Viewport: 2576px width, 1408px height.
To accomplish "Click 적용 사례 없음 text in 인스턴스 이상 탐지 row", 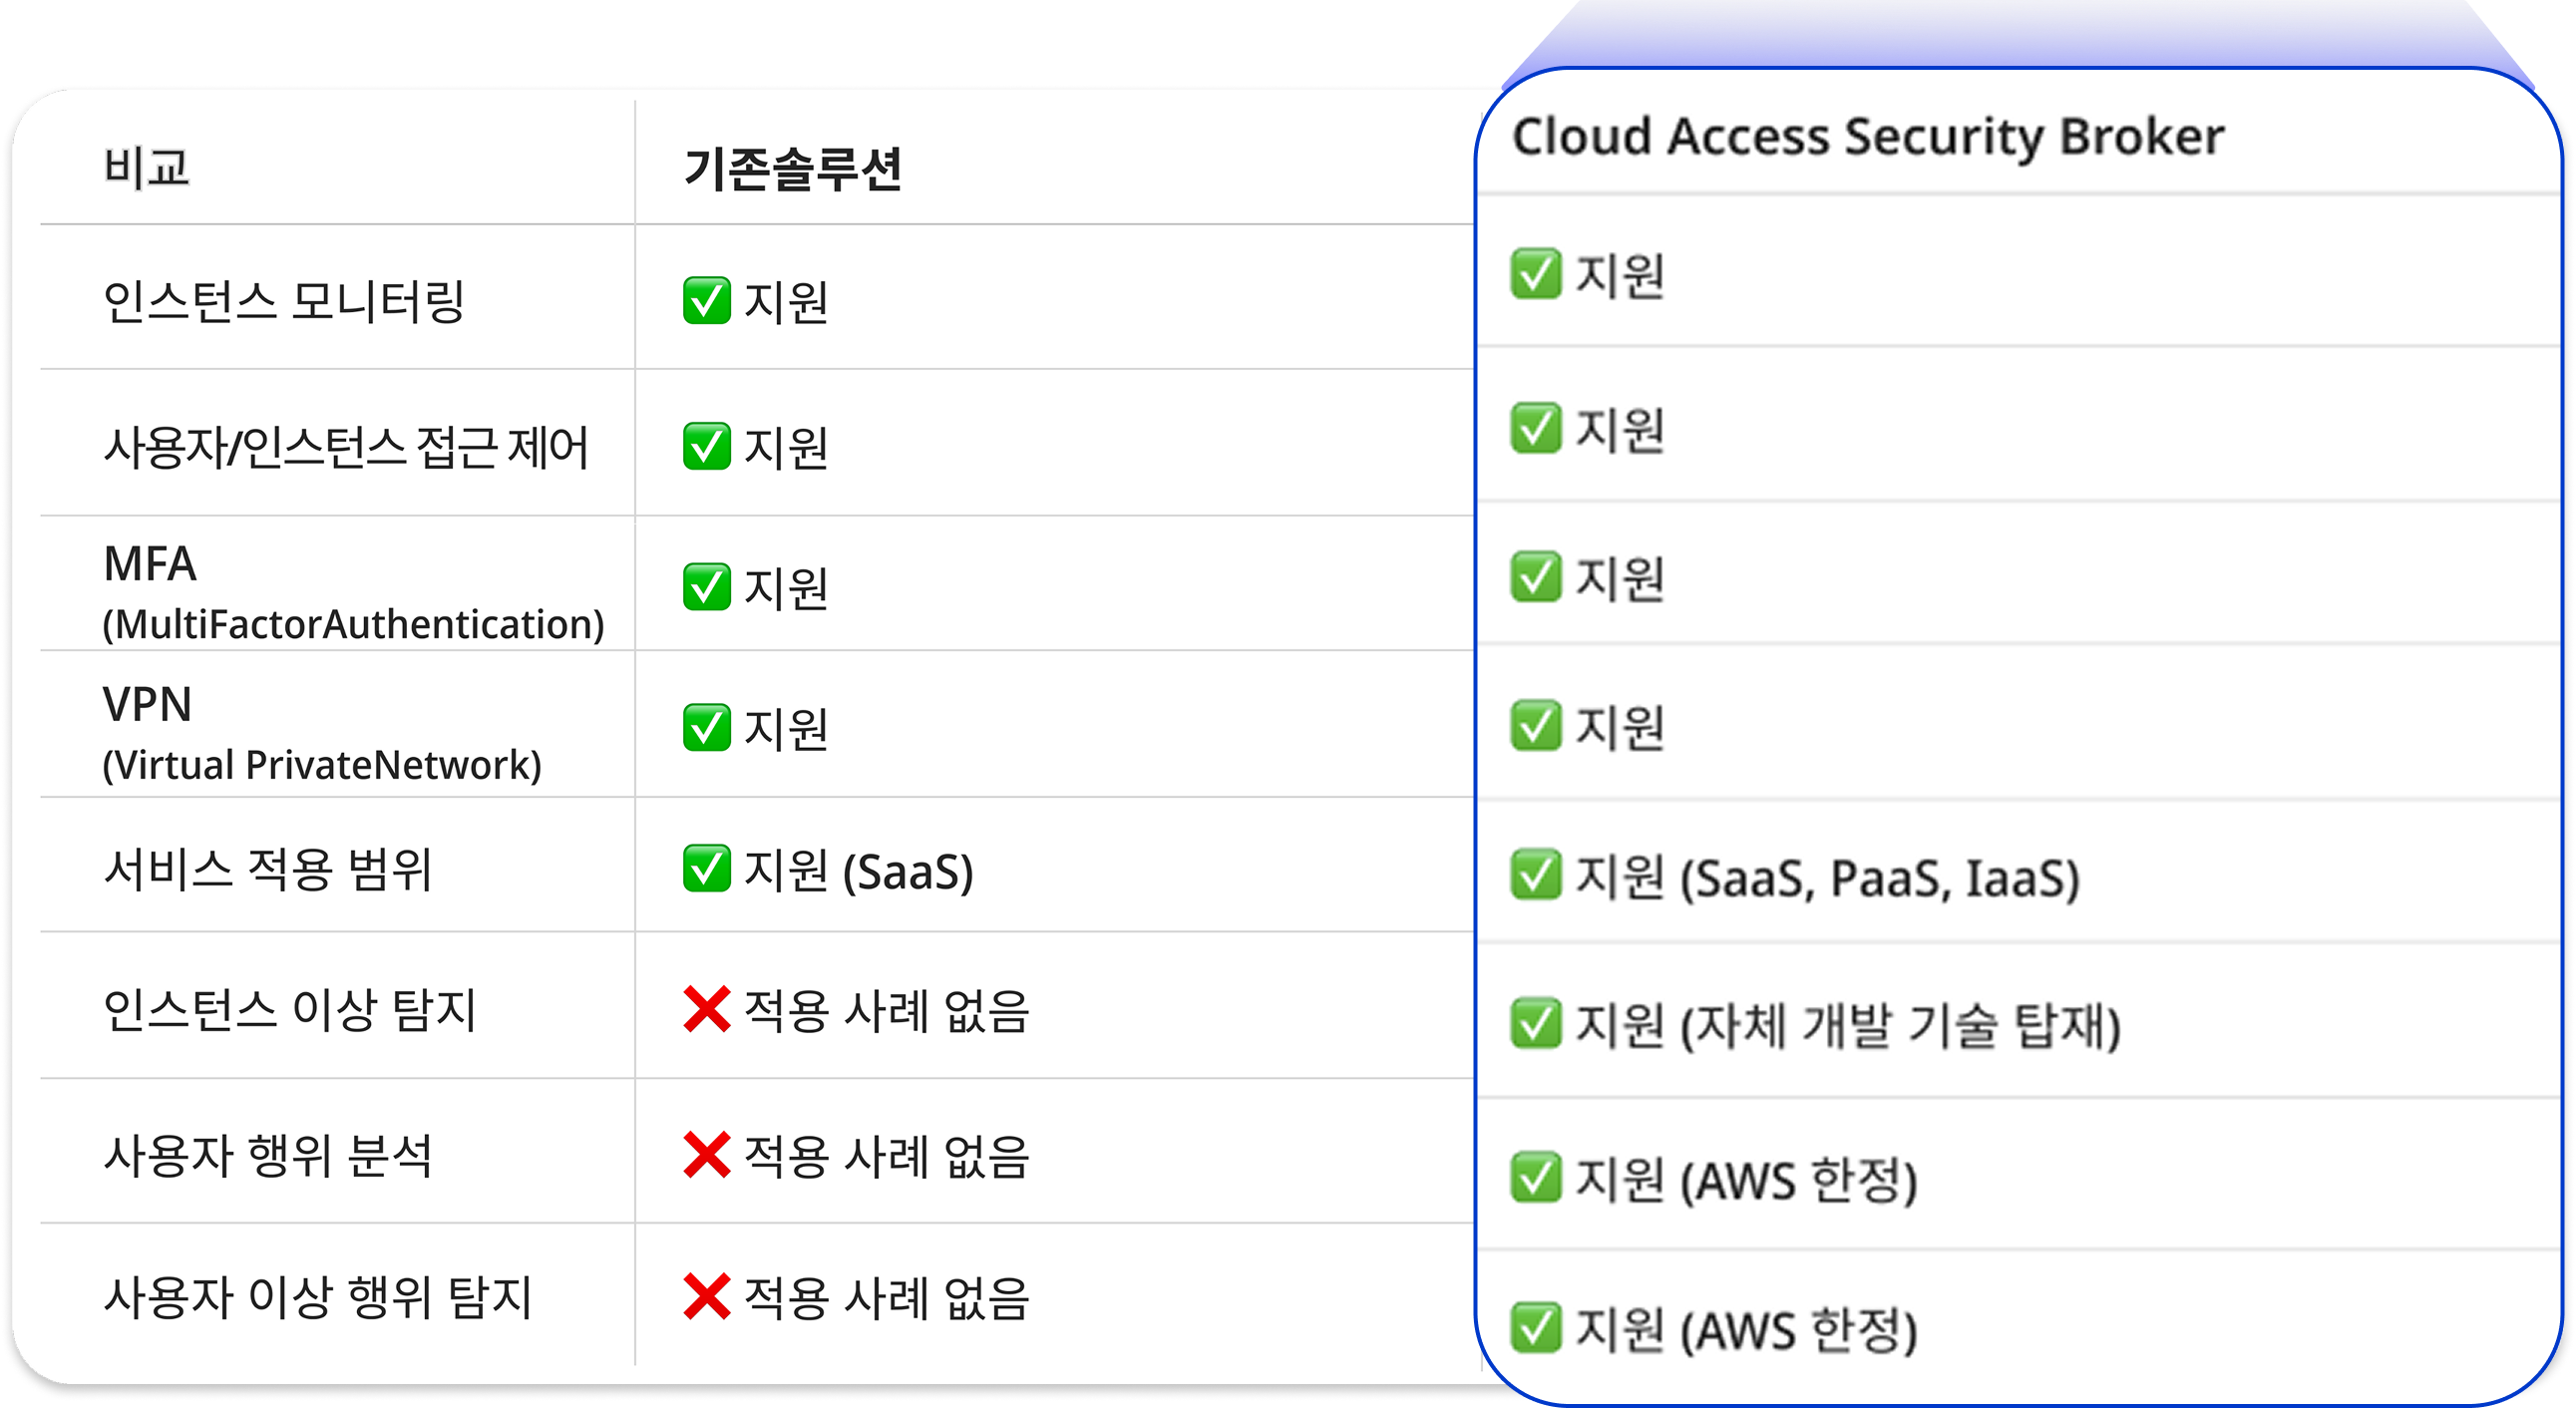I will pyautogui.click(x=886, y=1010).
